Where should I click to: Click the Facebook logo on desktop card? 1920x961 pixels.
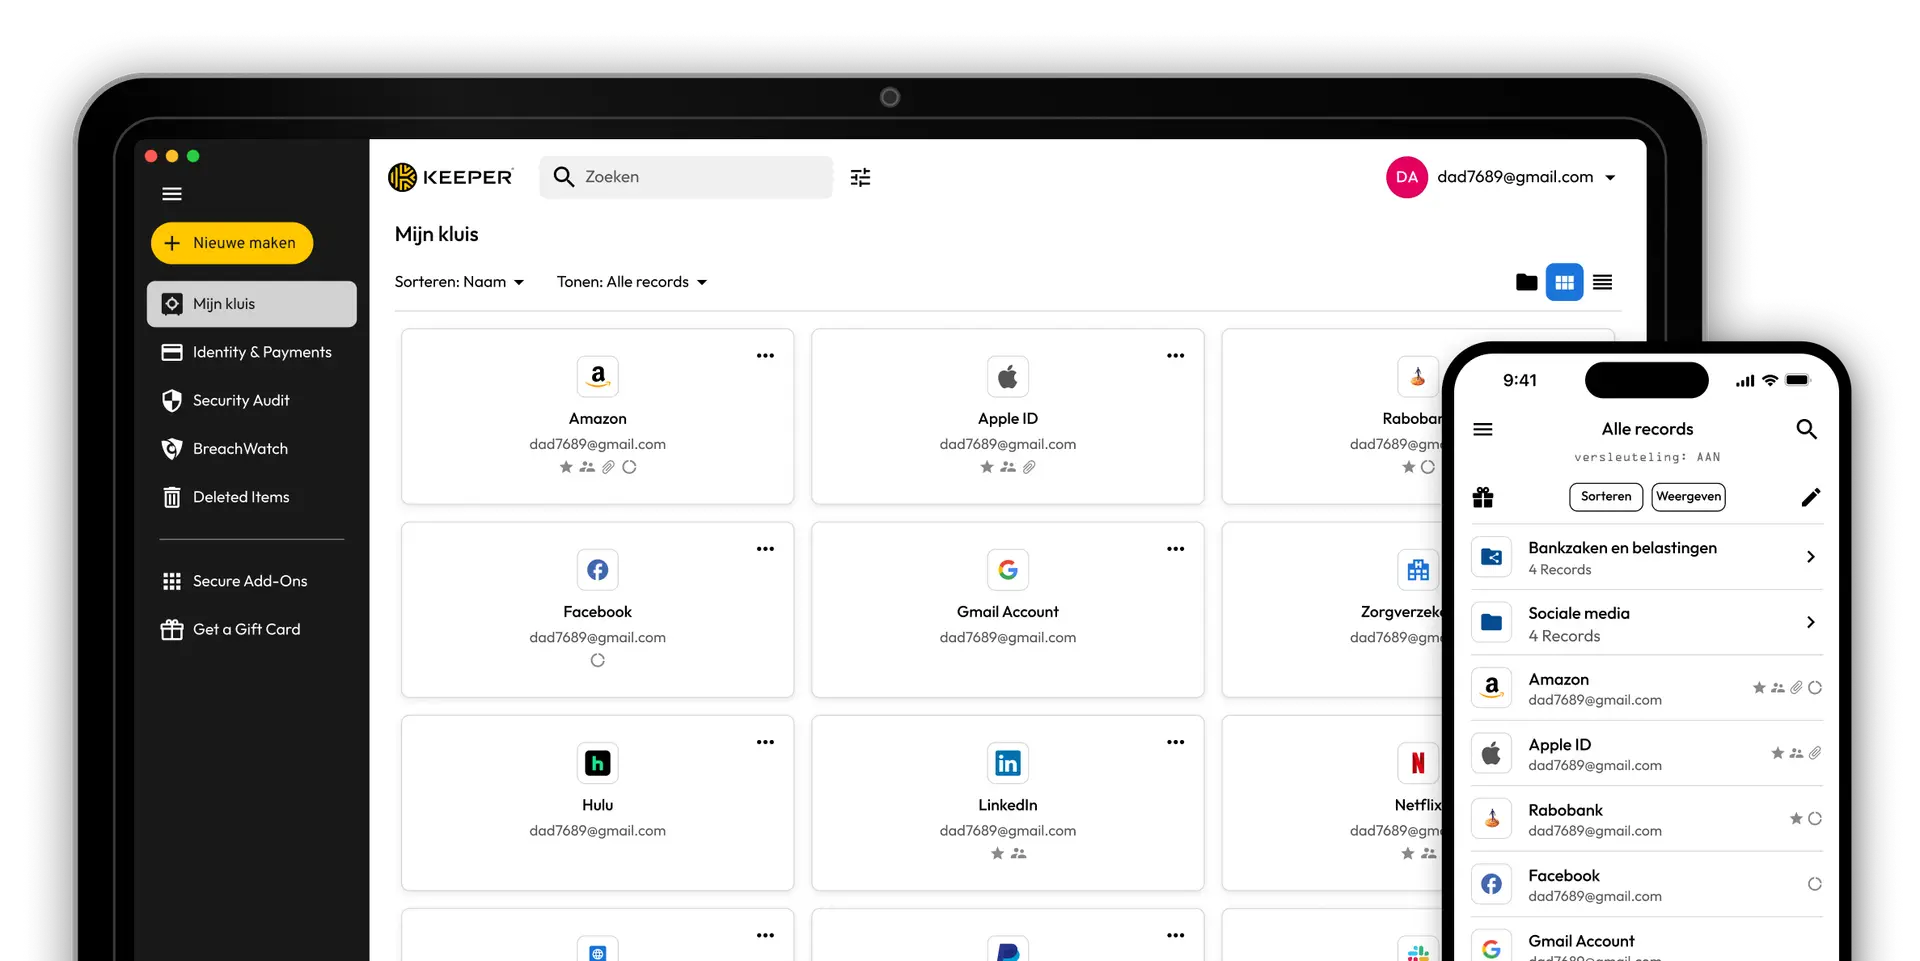click(x=598, y=570)
